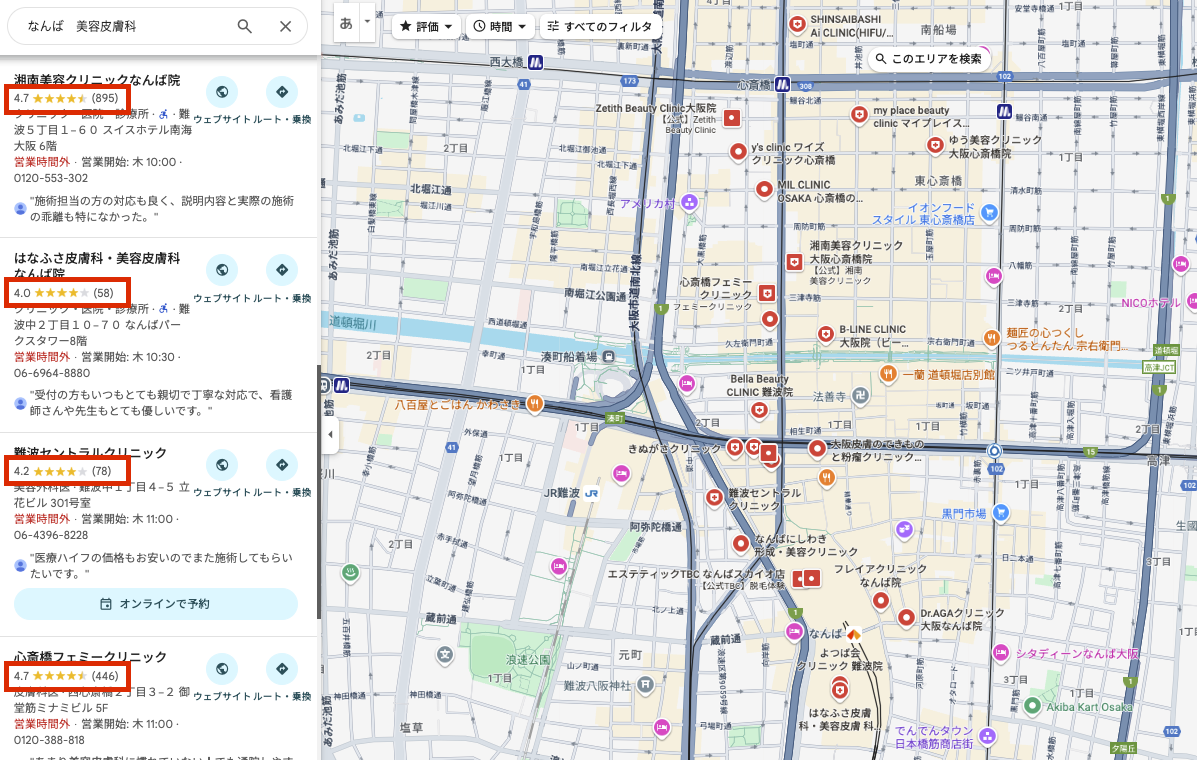This screenshot has width=1197, height=760.
Task: Click 八百屋とごはん かわさき restaurant icon
Action: click(x=534, y=404)
